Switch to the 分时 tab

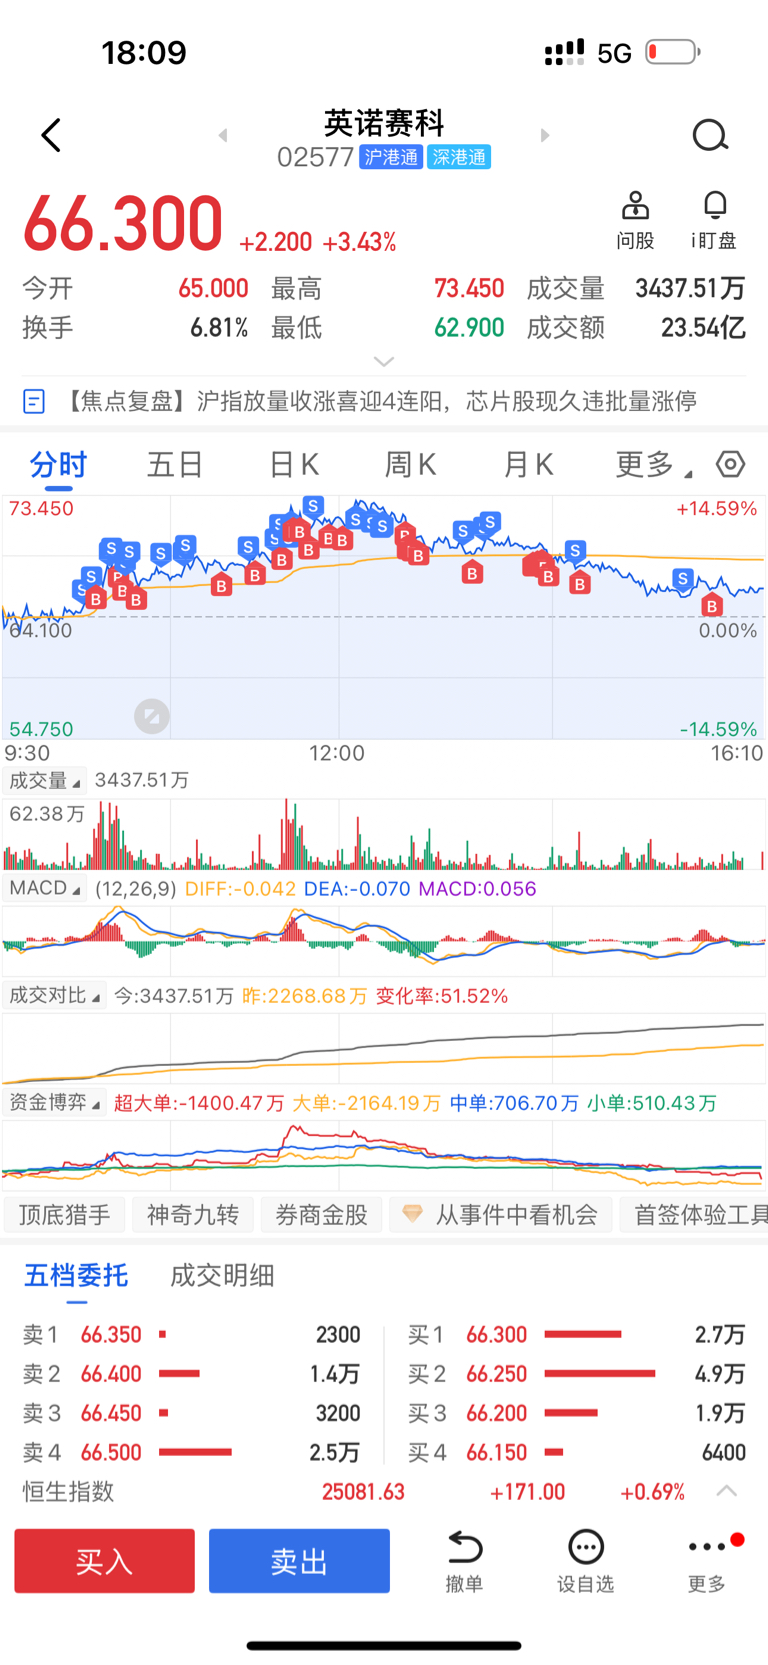58,464
